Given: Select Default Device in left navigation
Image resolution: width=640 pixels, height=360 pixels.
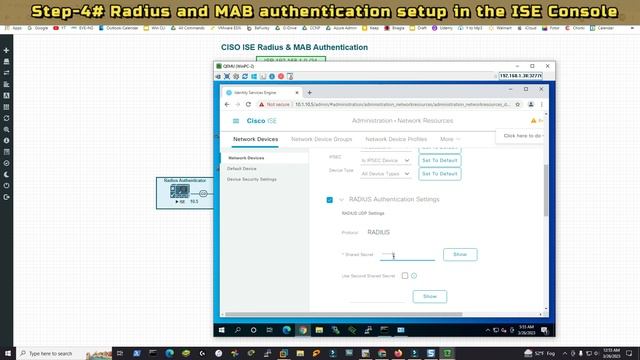Looking at the screenshot, I should click(x=242, y=169).
